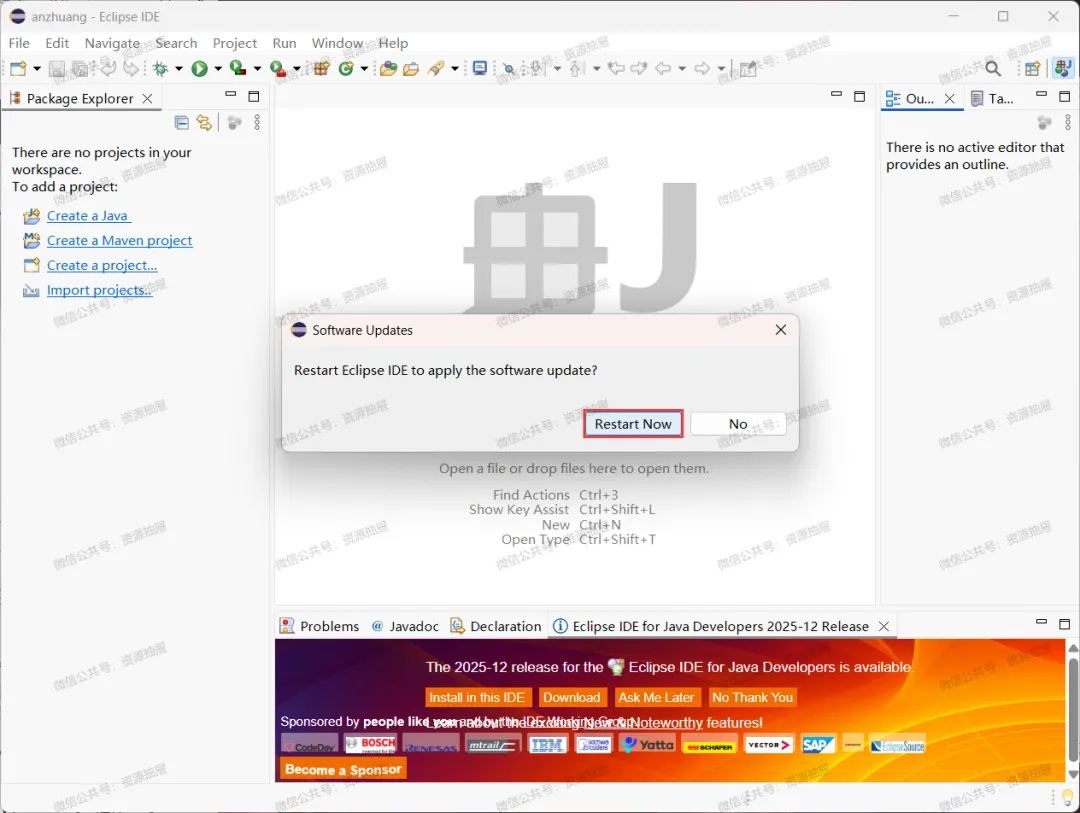This screenshot has width=1080, height=813.
Task: Open the Coverage dropdown arrow
Action: (257, 69)
